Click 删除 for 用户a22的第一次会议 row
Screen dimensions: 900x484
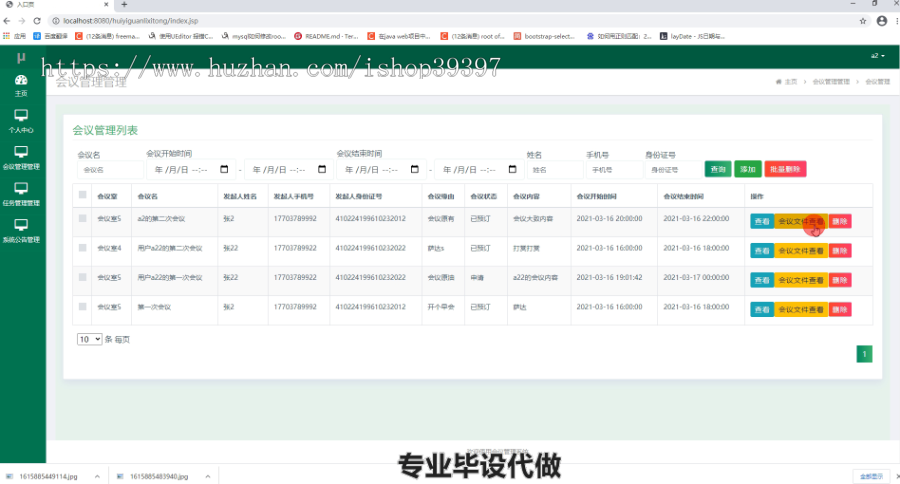[x=840, y=280]
